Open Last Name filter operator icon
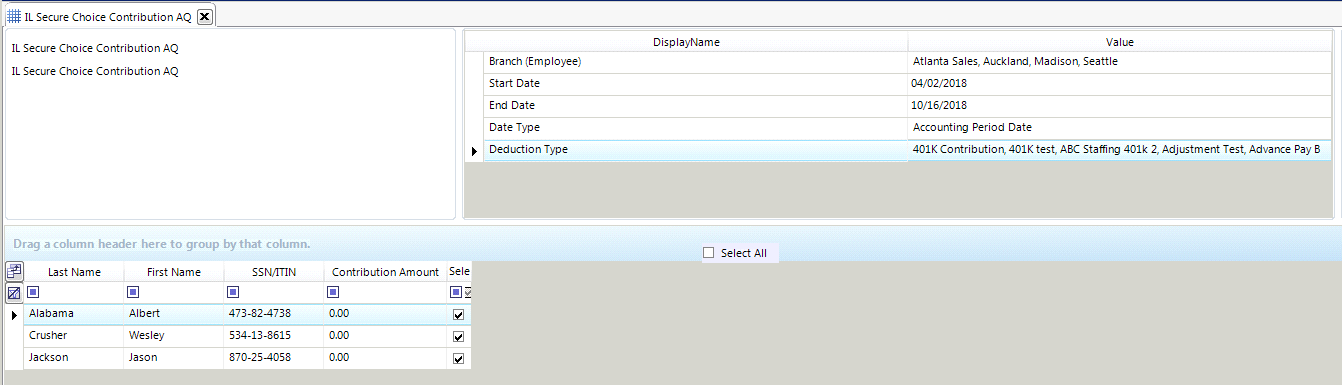Image resolution: width=1342 pixels, height=385 pixels. pos(33,292)
